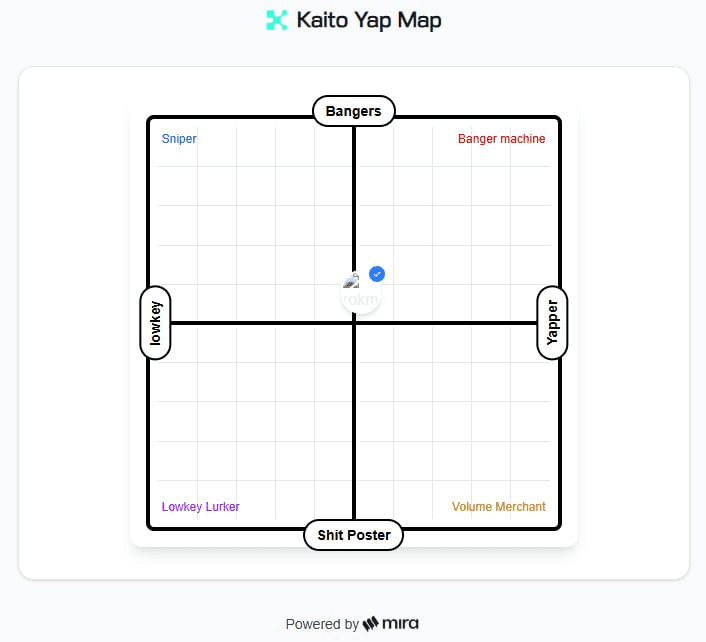The height and width of the screenshot is (642, 706).
Task: Click the Volume Merchant quadrant label
Action: click(498, 507)
